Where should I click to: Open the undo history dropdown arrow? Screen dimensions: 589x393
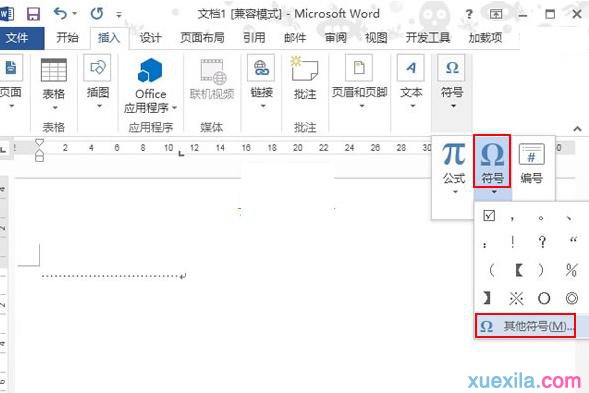(x=74, y=14)
